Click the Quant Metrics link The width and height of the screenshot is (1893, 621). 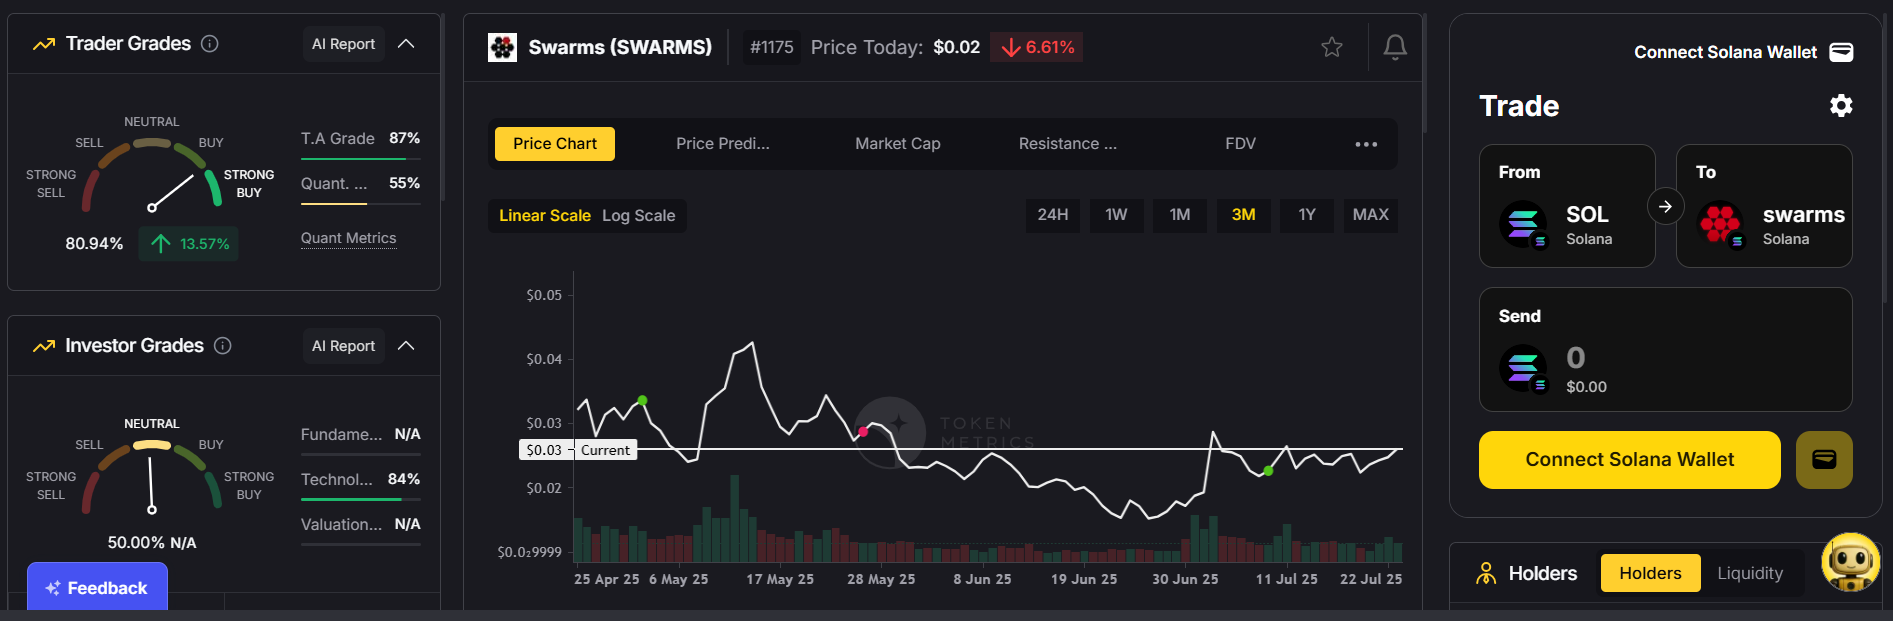pyautogui.click(x=349, y=238)
